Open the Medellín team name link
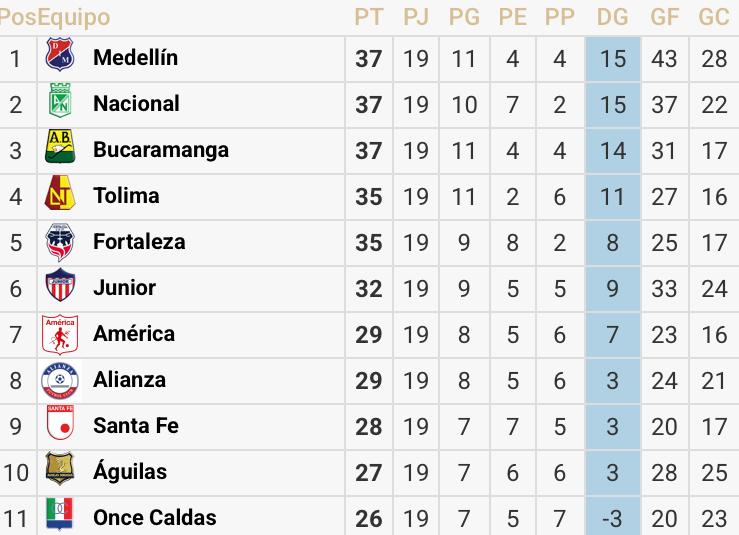 (x=135, y=58)
